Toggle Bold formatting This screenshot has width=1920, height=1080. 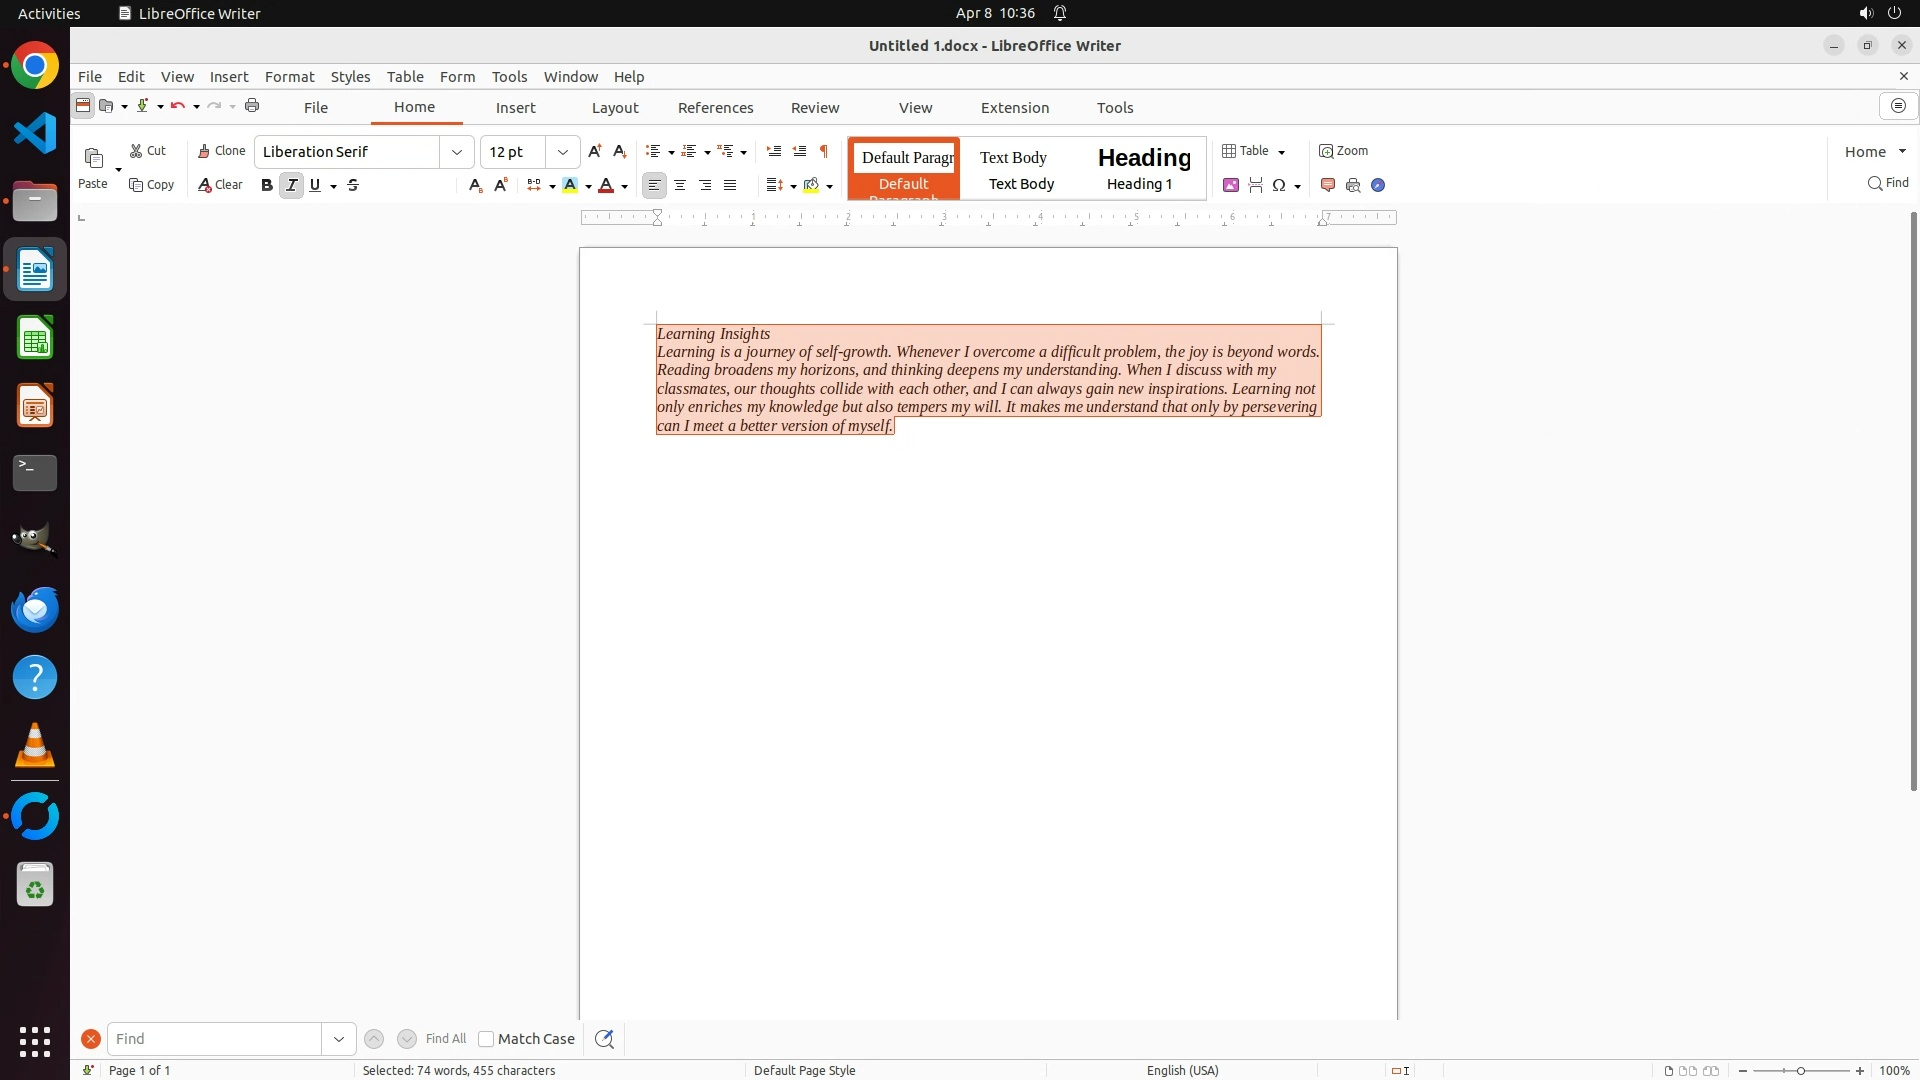pos(266,185)
